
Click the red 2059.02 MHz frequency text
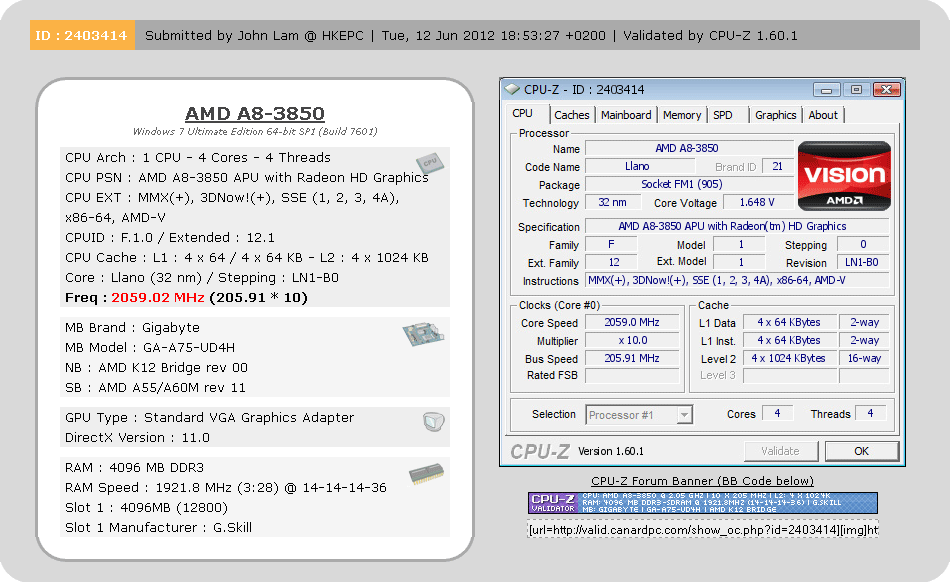coord(158,297)
